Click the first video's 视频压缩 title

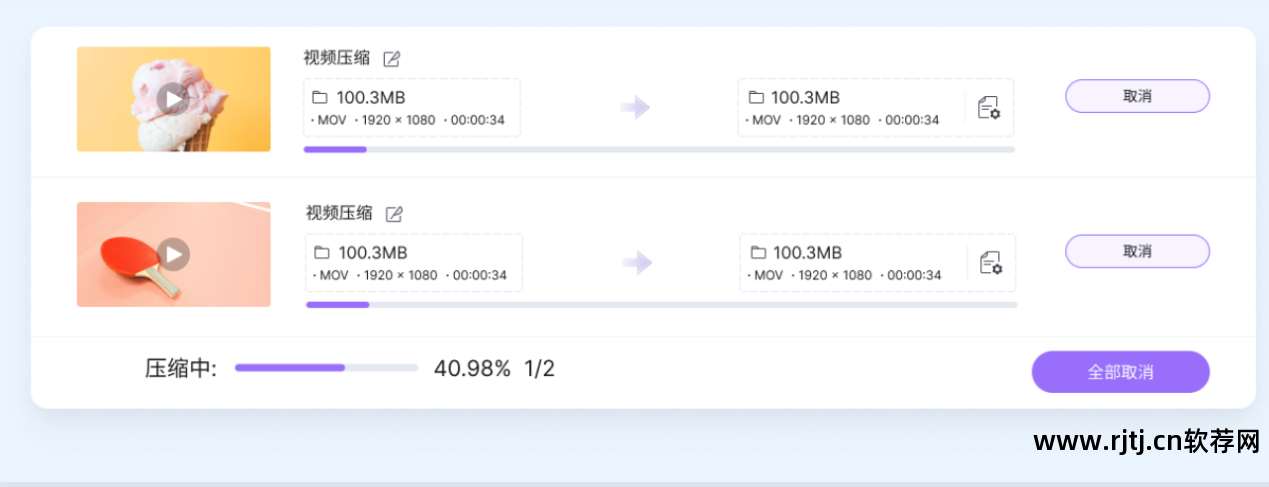pyautogui.click(x=336, y=58)
